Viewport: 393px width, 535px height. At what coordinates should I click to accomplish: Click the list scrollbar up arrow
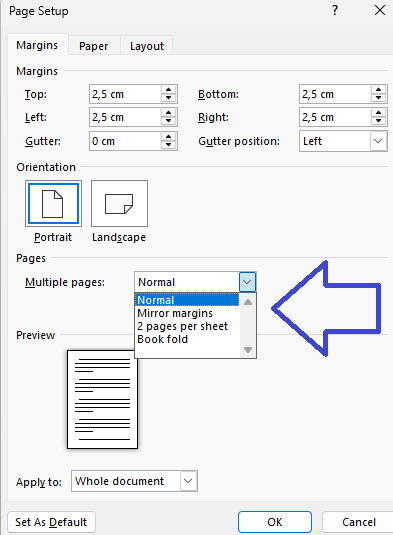pyautogui.click(x=248, y=302)
